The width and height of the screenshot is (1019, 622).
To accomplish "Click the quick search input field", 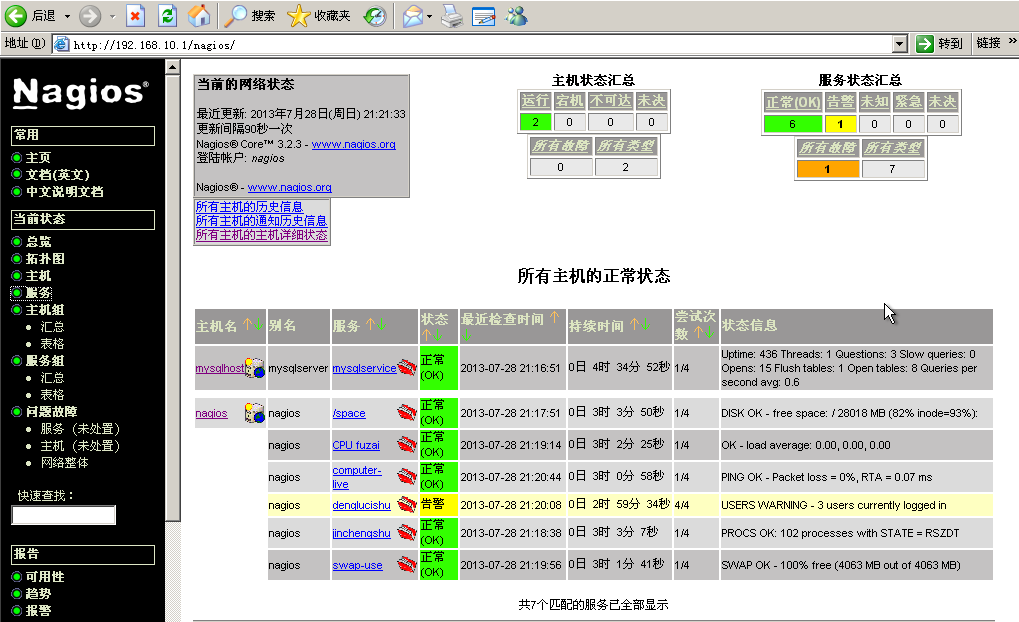I will pos(64,515).
